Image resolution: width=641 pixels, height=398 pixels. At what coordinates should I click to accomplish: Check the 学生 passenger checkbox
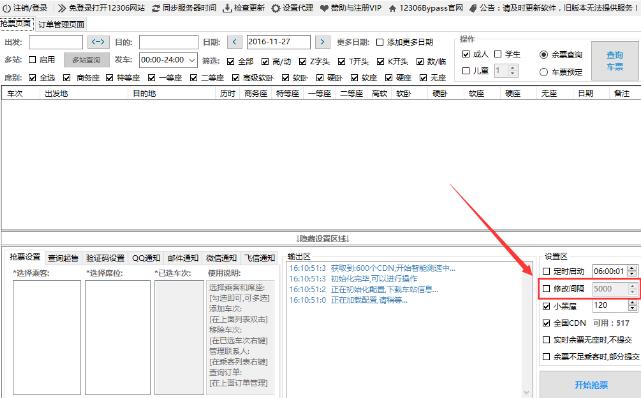coord(498,54)
